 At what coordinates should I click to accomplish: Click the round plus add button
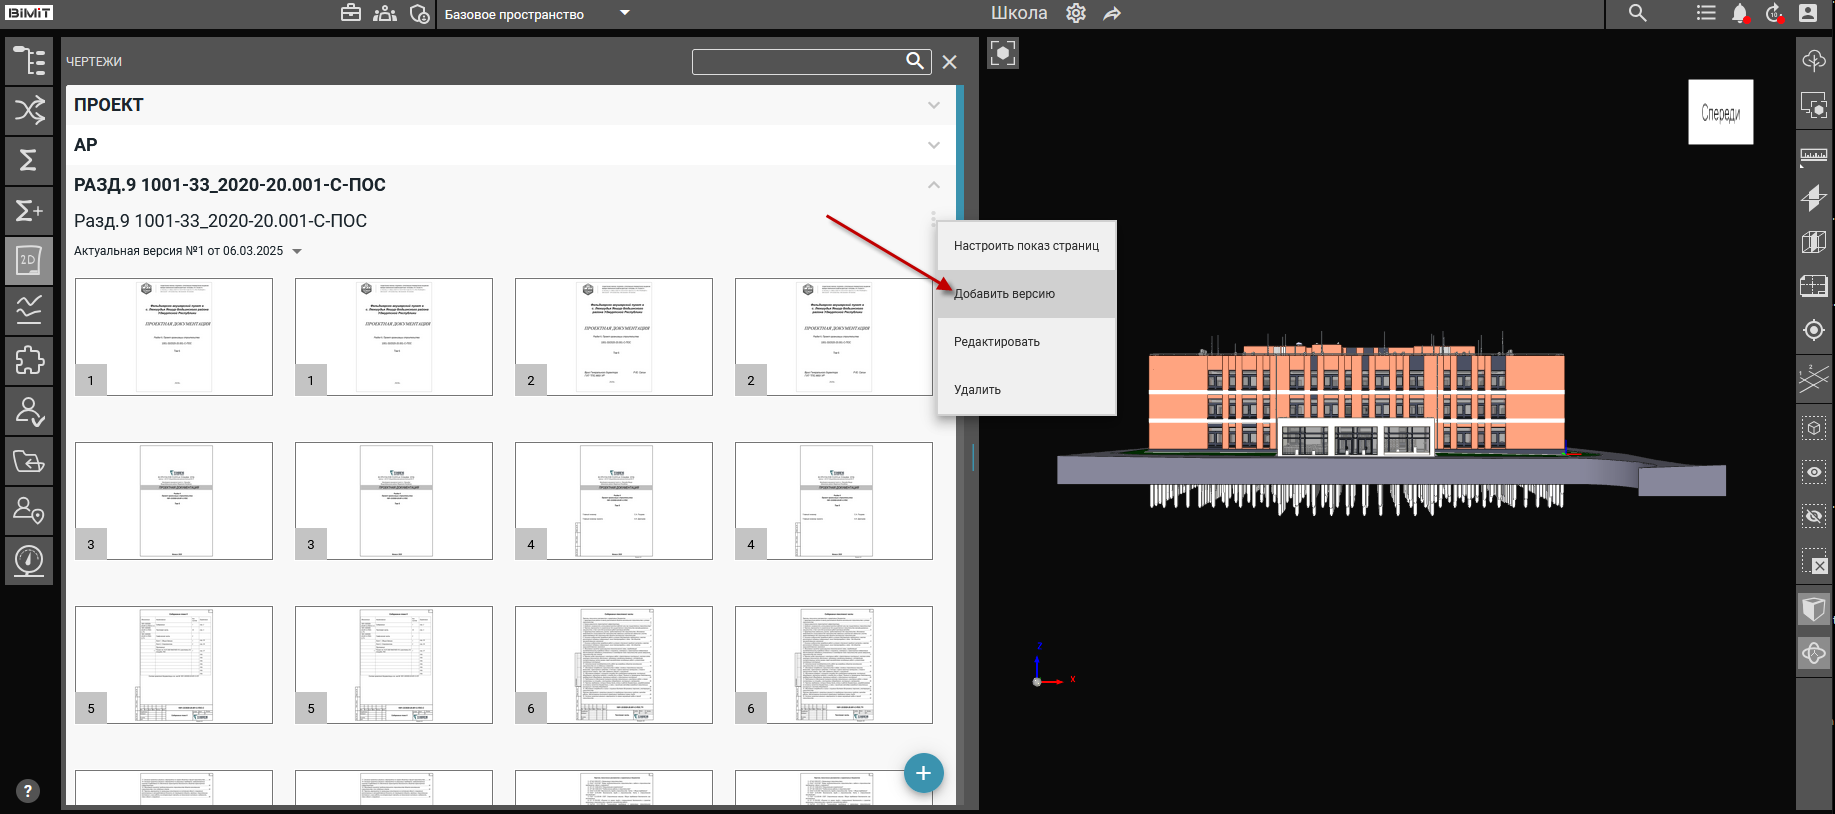click(x=923, y=773)
